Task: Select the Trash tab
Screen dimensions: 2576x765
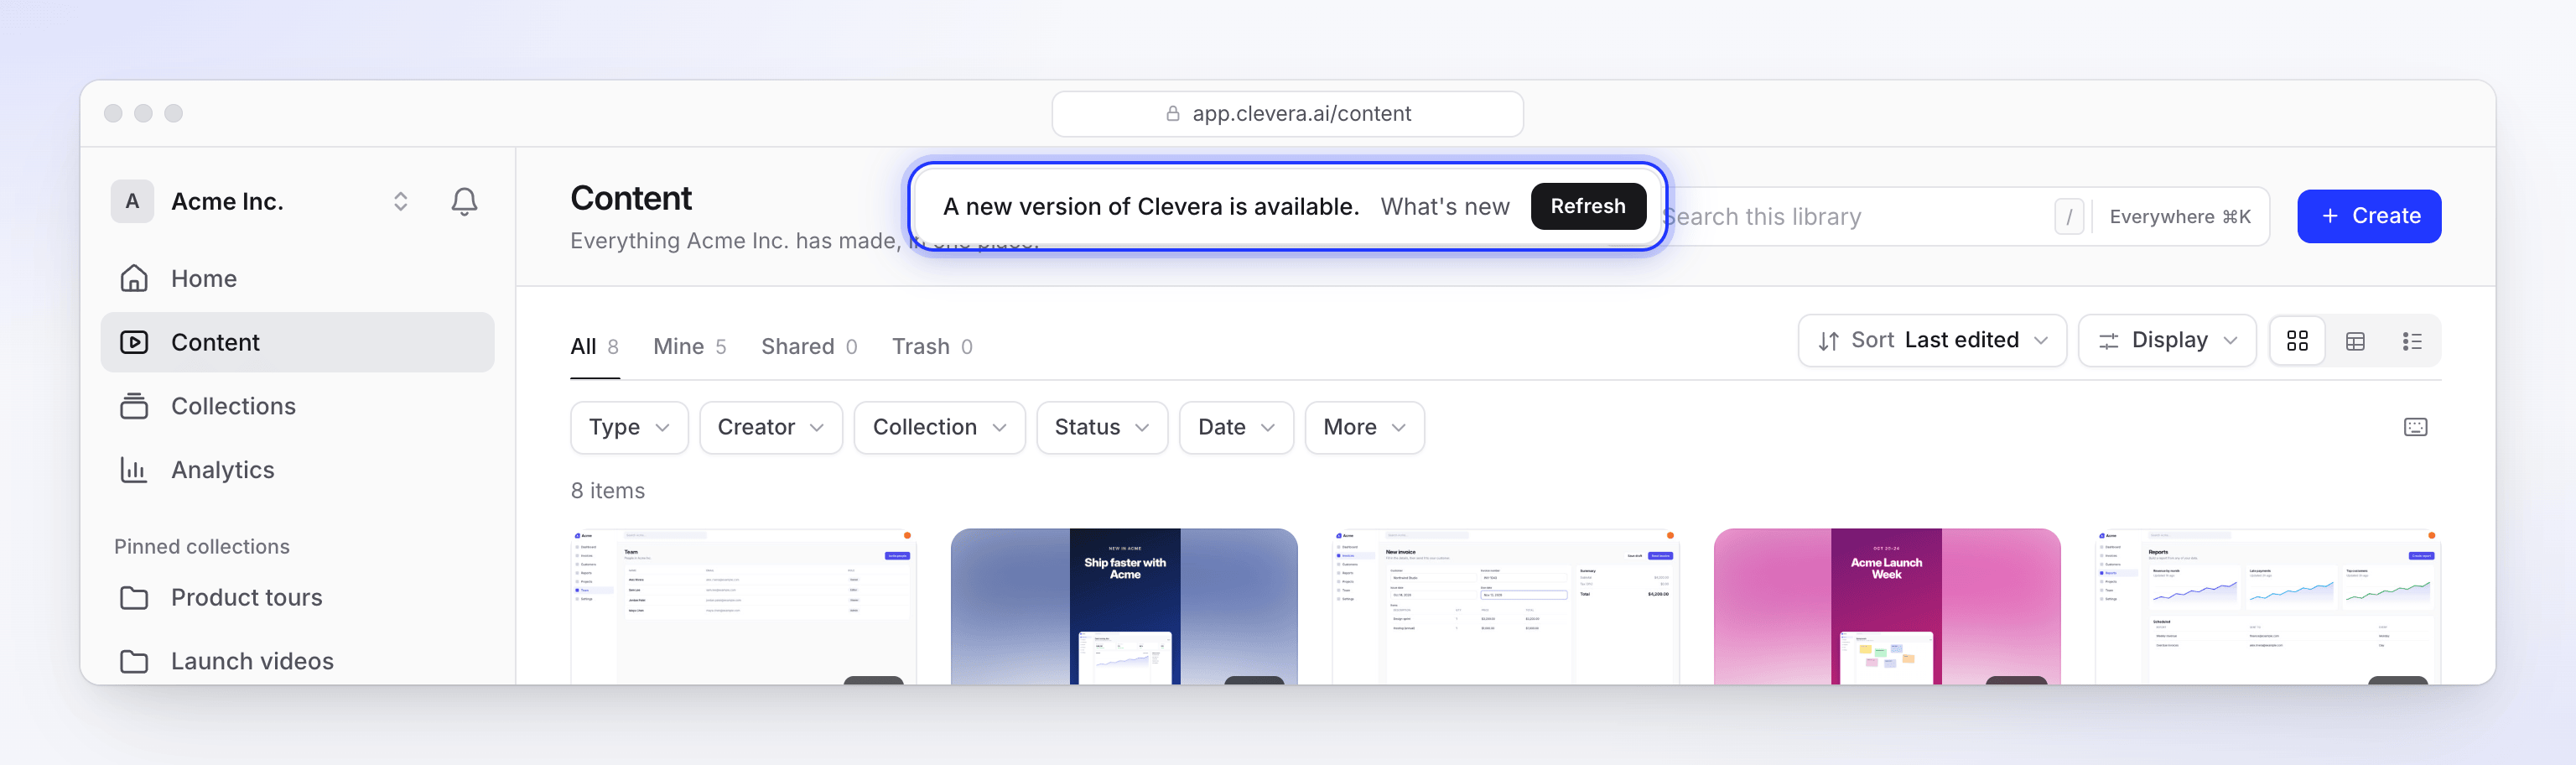Action: [932, 347]
